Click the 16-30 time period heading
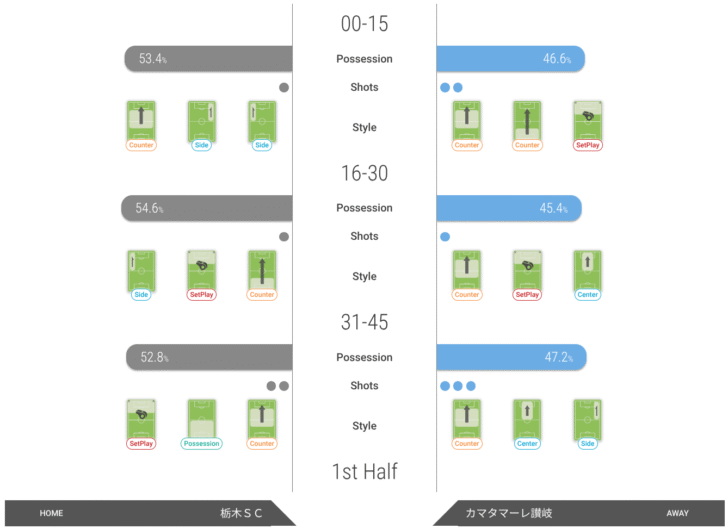This screenshot has width=728, height=529. [364, 173]
